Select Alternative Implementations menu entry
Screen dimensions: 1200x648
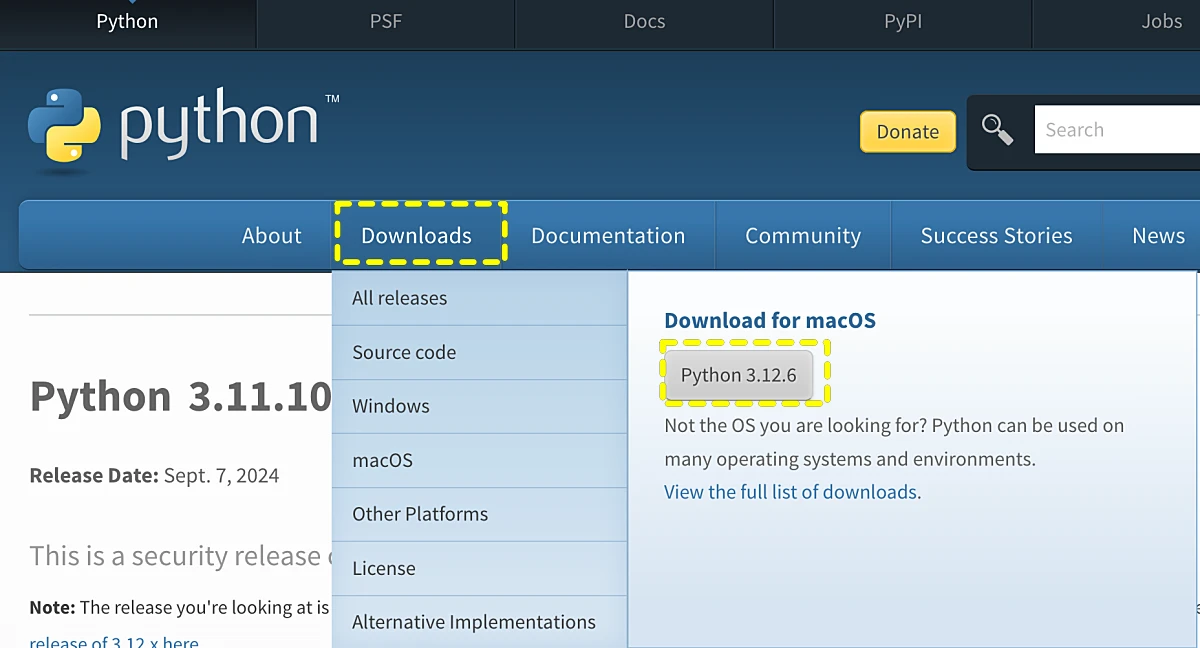(x=480, y=622)
